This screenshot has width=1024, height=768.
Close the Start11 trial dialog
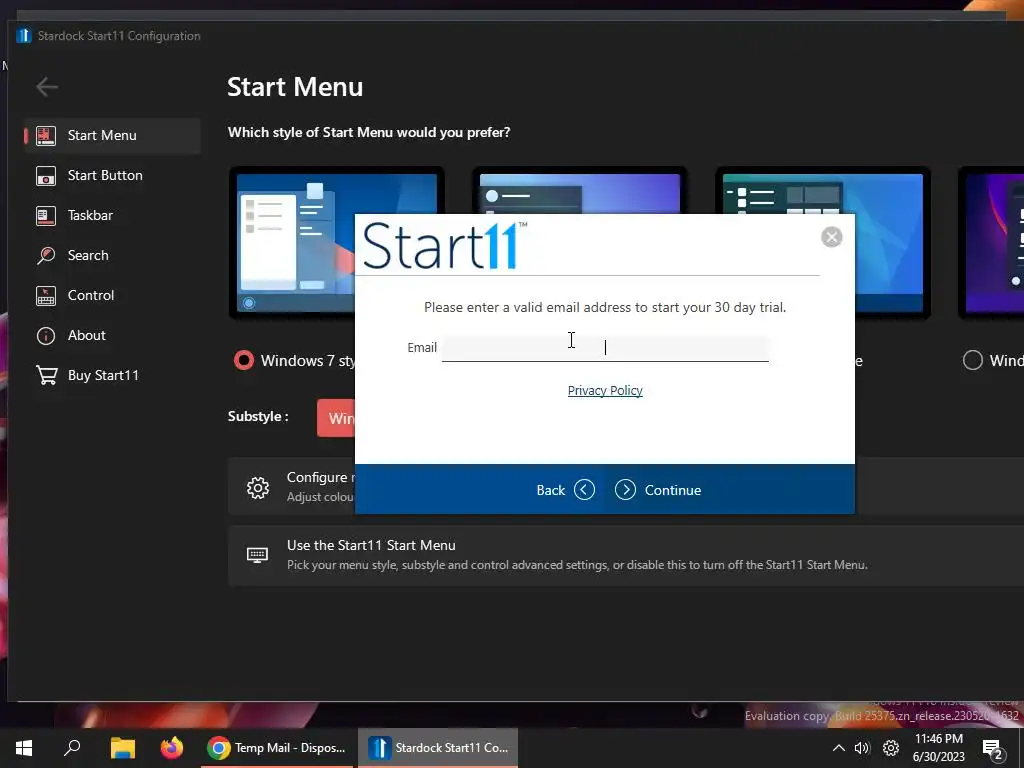point(831,237)
